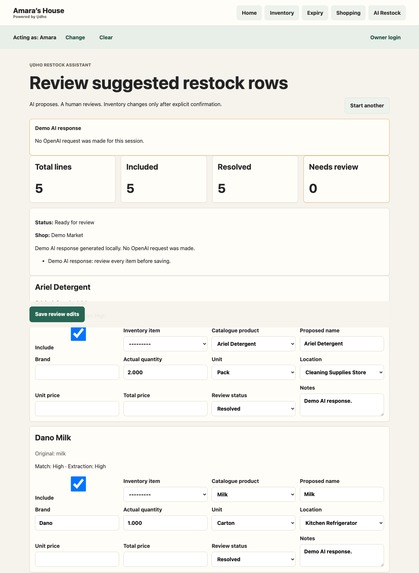419x573 pixels.
Task: Click Proposed name field with Ariel Detergent
Action: (x=342, y=344)
